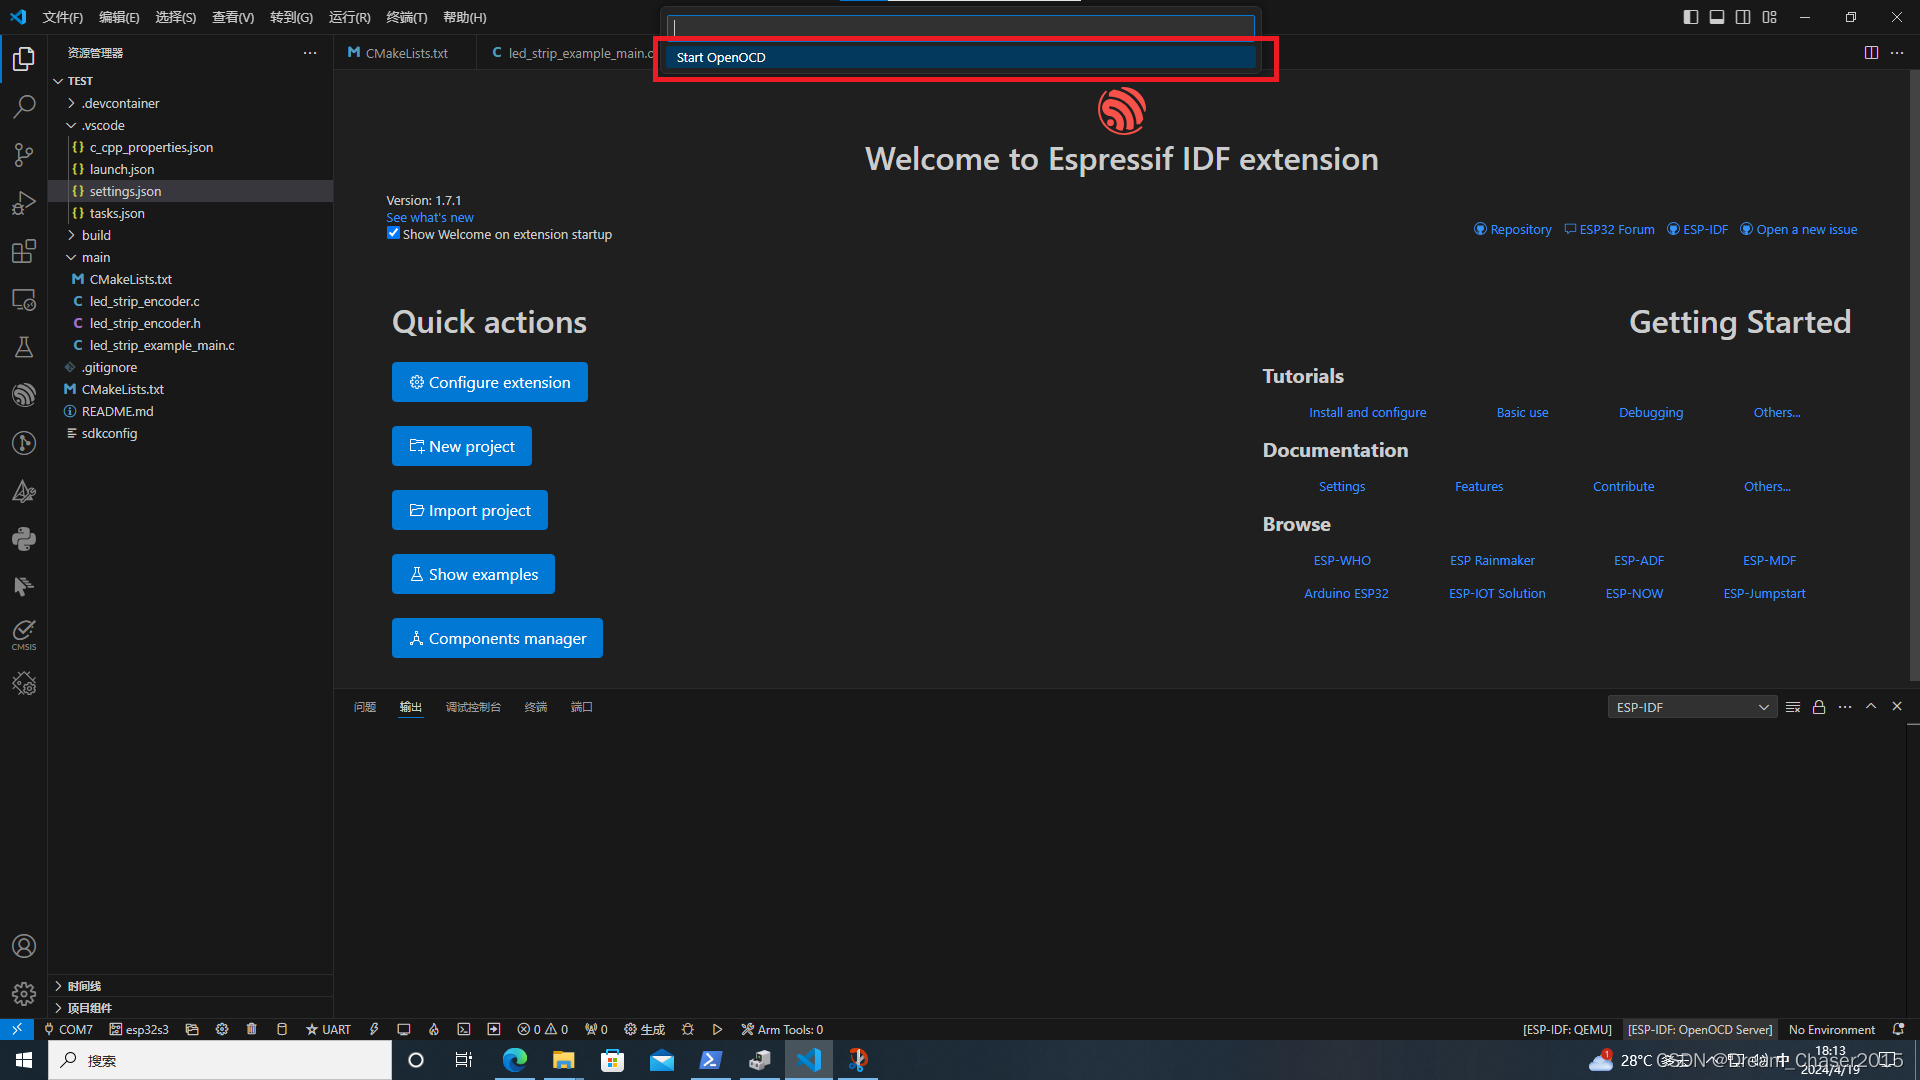The image size is (1920, 1080).
Task: Switch to the 调试控制台 panel tab
Action: [473, 707]
